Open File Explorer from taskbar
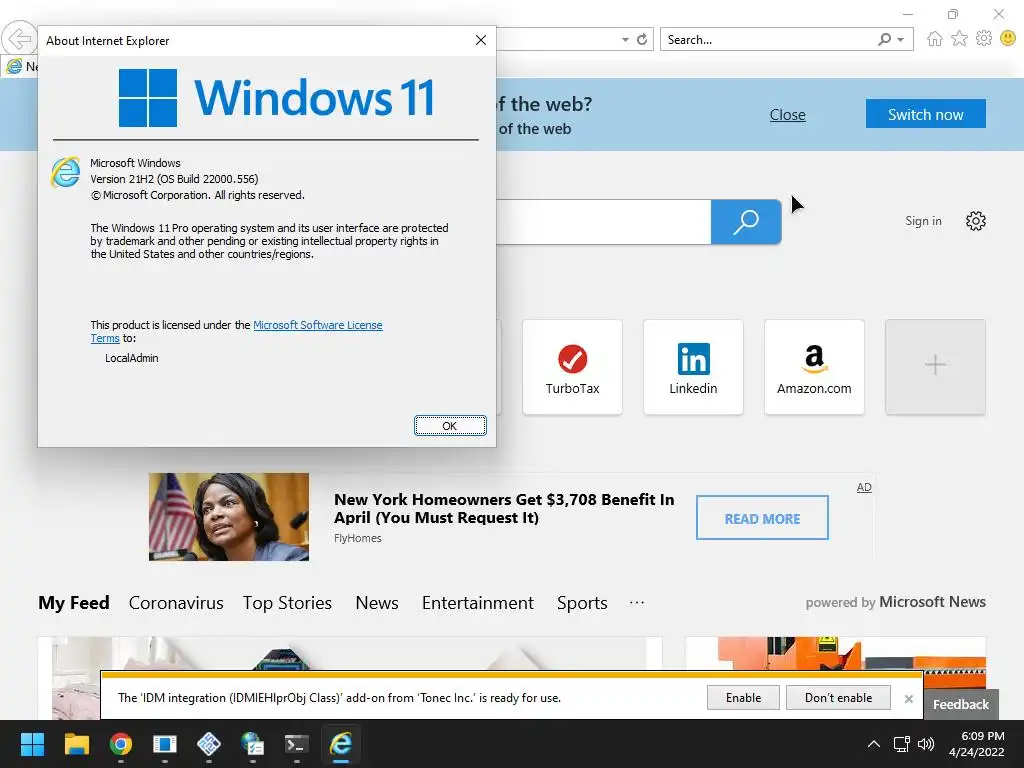The image size is (1024, 768). 76,744
